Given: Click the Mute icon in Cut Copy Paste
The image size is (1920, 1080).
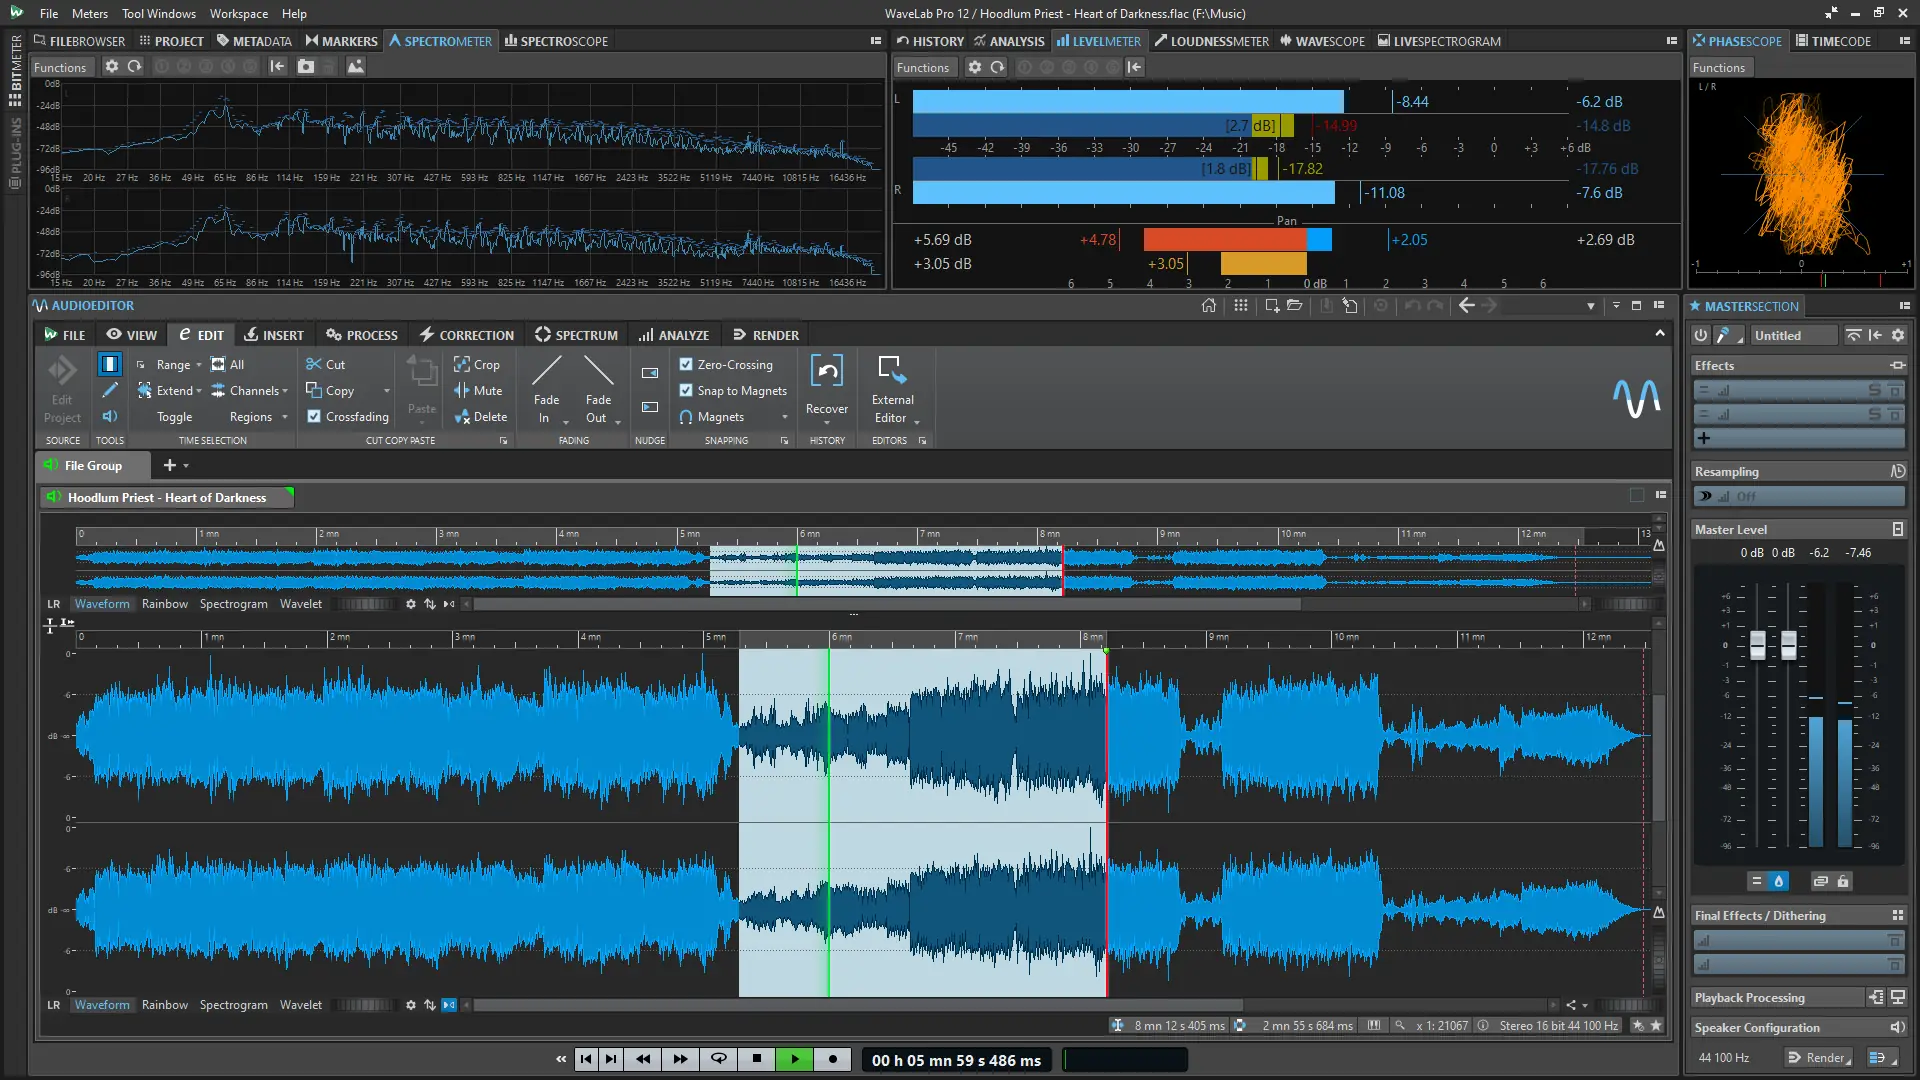Looking at the screenshot, I should (x=462, y=390).
